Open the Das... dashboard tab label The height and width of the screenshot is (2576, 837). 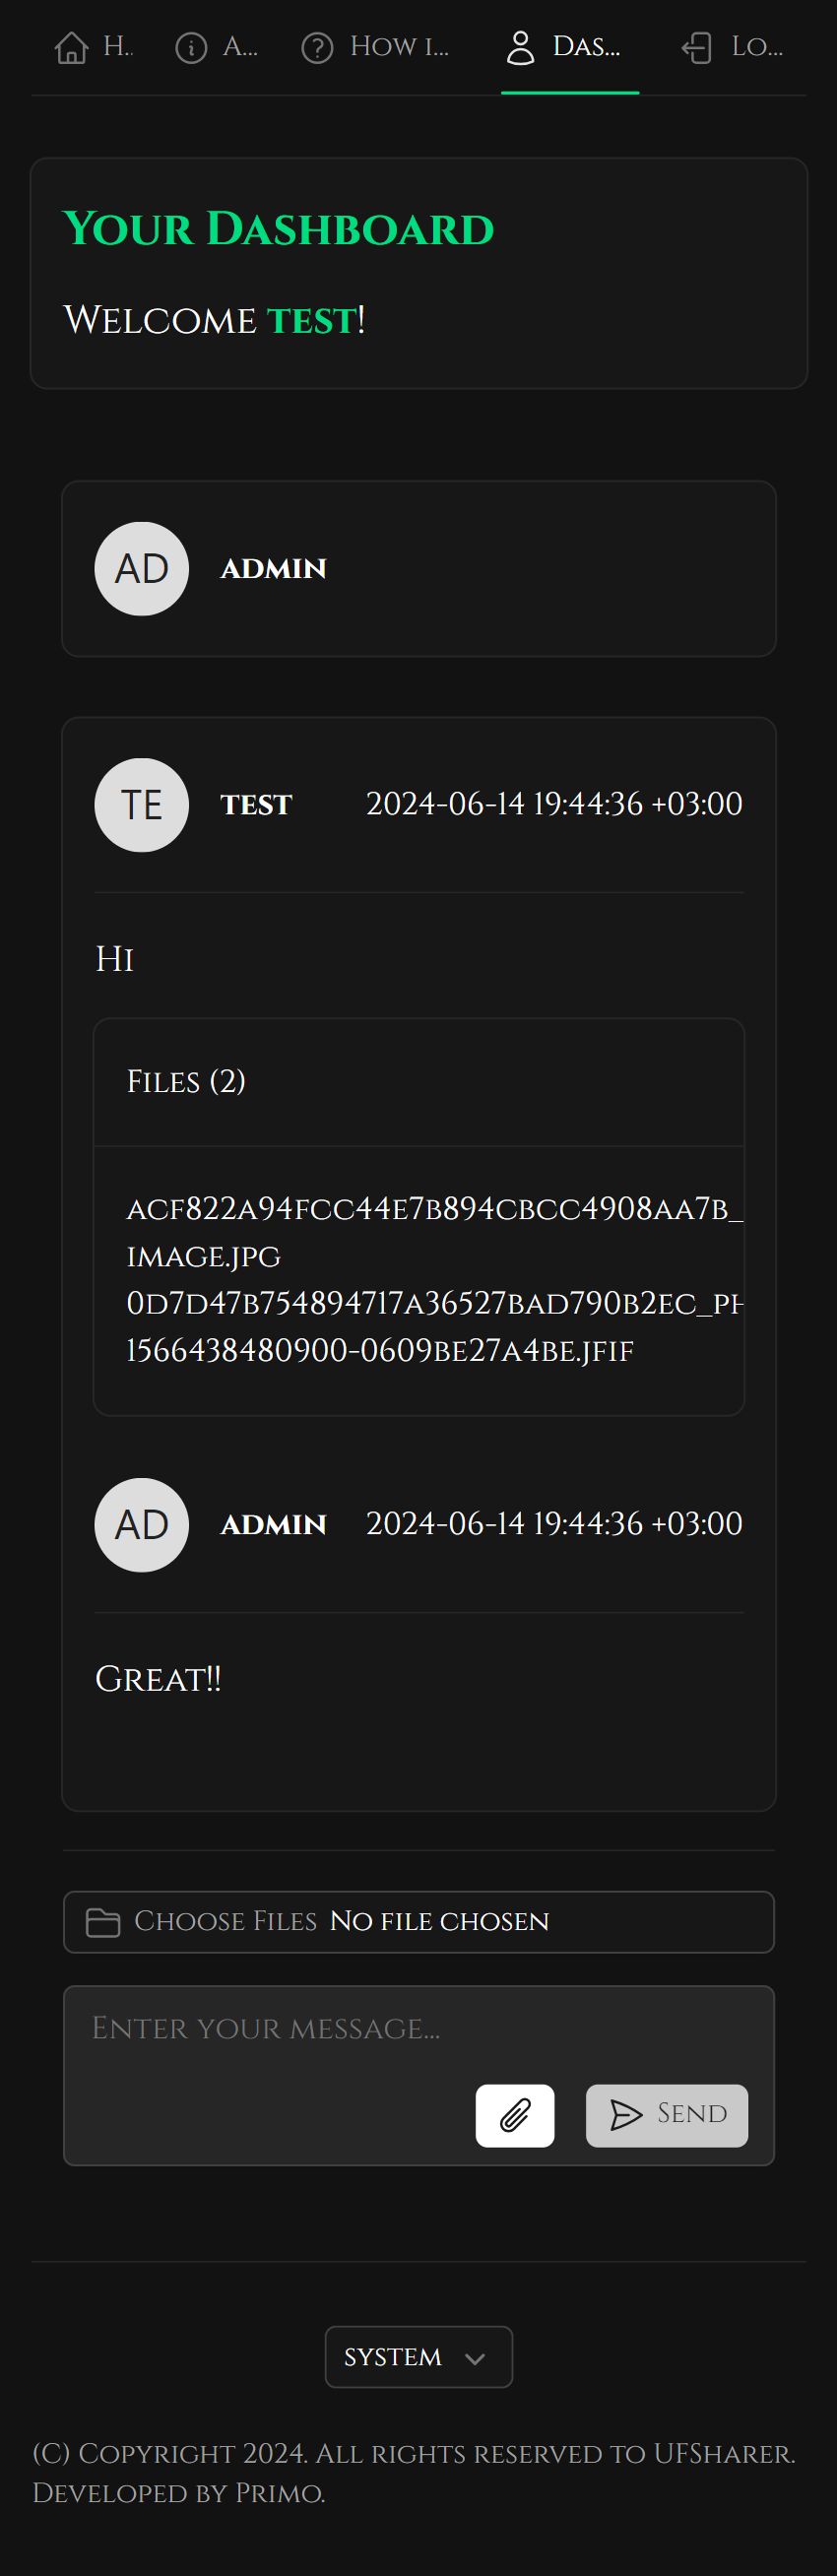[x=586, y=46]
